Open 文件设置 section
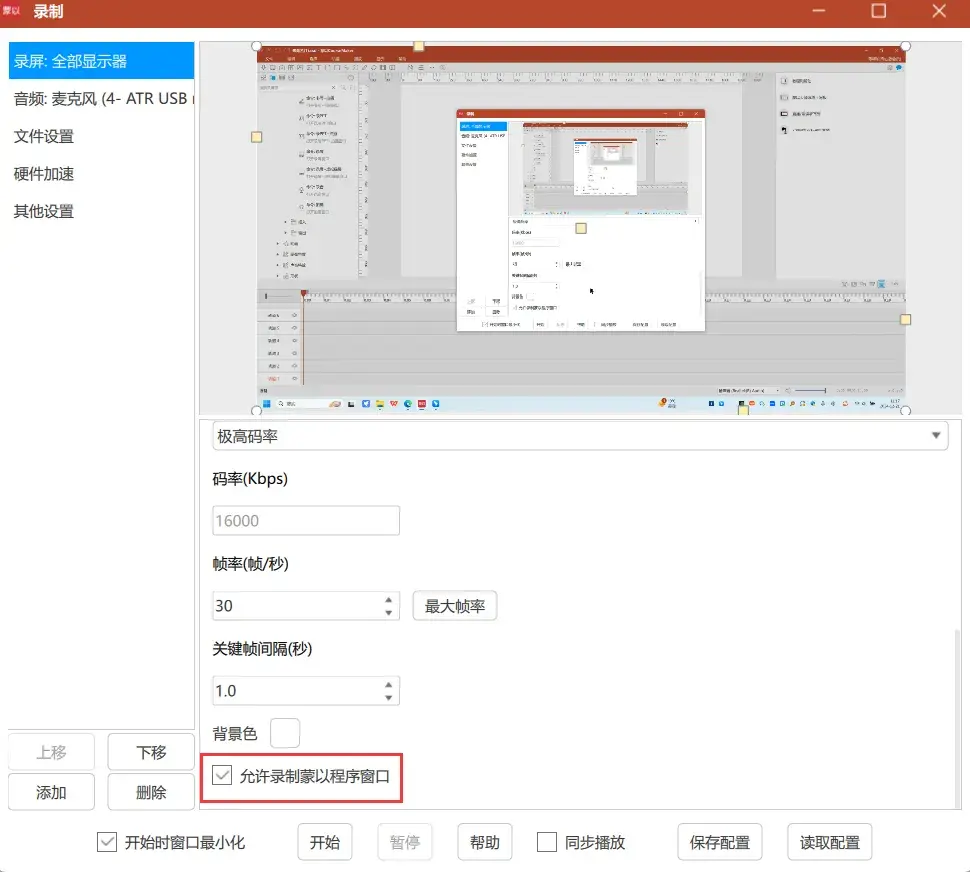970x872 pixels. (101, 136)
